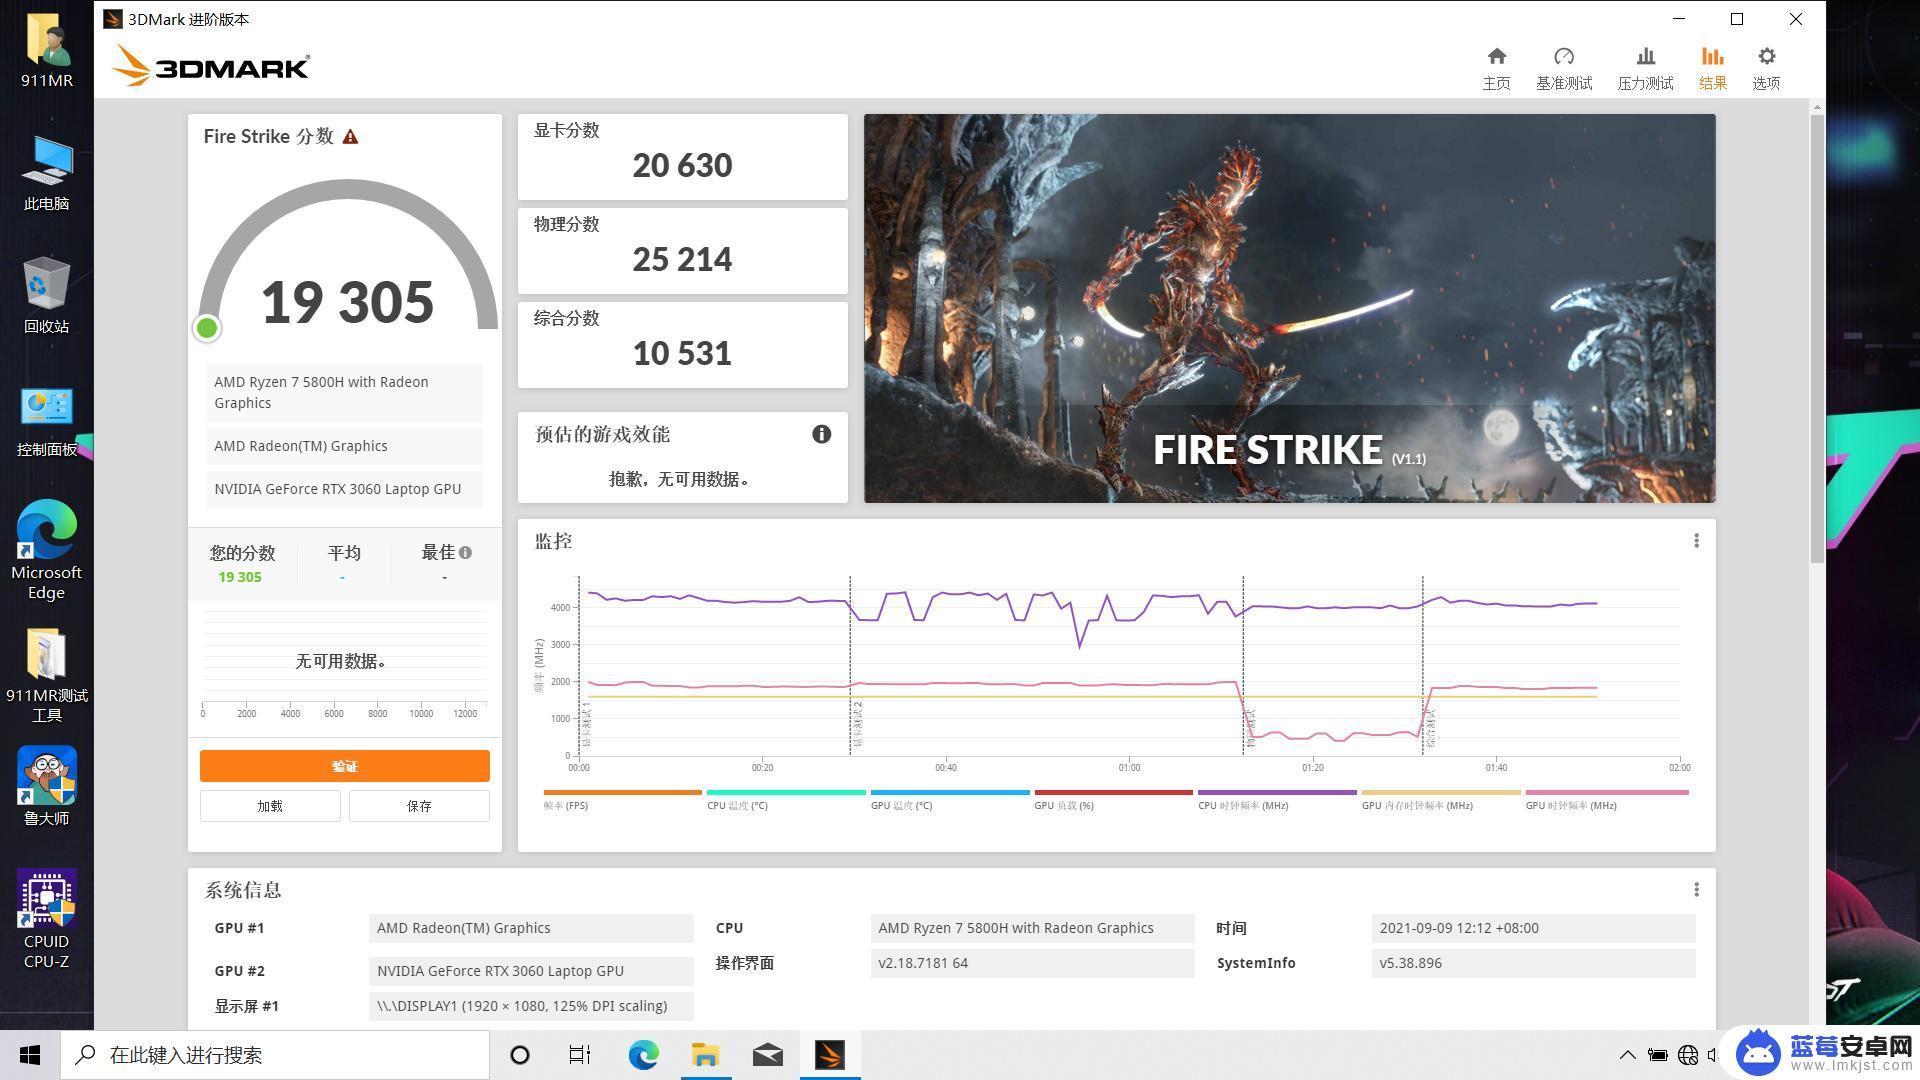Click the 显卡分数 20 630 card

click(x=682, y=157)
